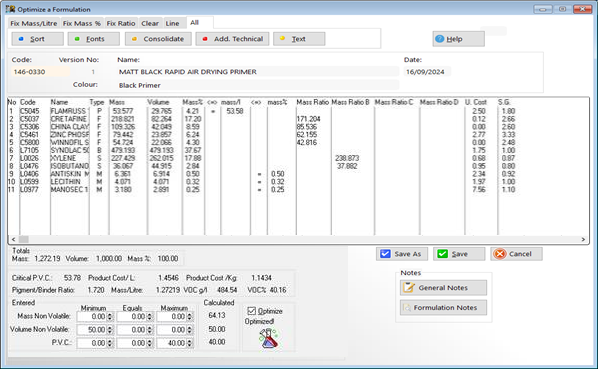This screenshot has width=598, height=369.
Task: Toggle the Optimize checkbox
Action: [252, 311]
